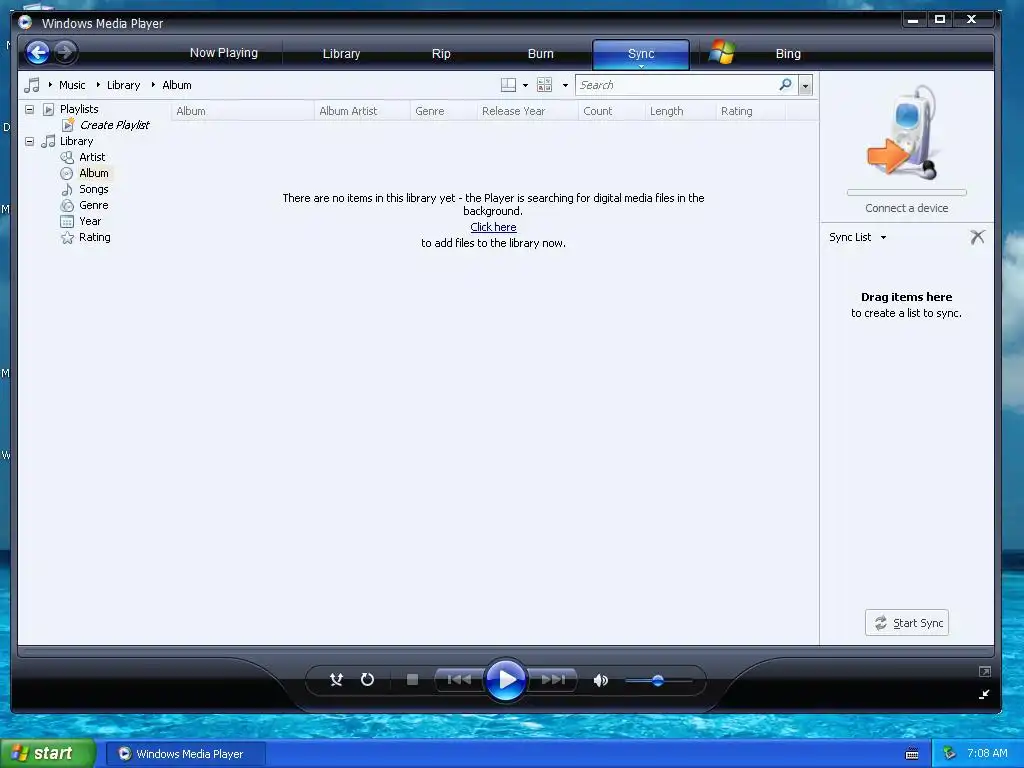
Task: Click Windows Media Player taskbar button
Action: click(185, 754)
